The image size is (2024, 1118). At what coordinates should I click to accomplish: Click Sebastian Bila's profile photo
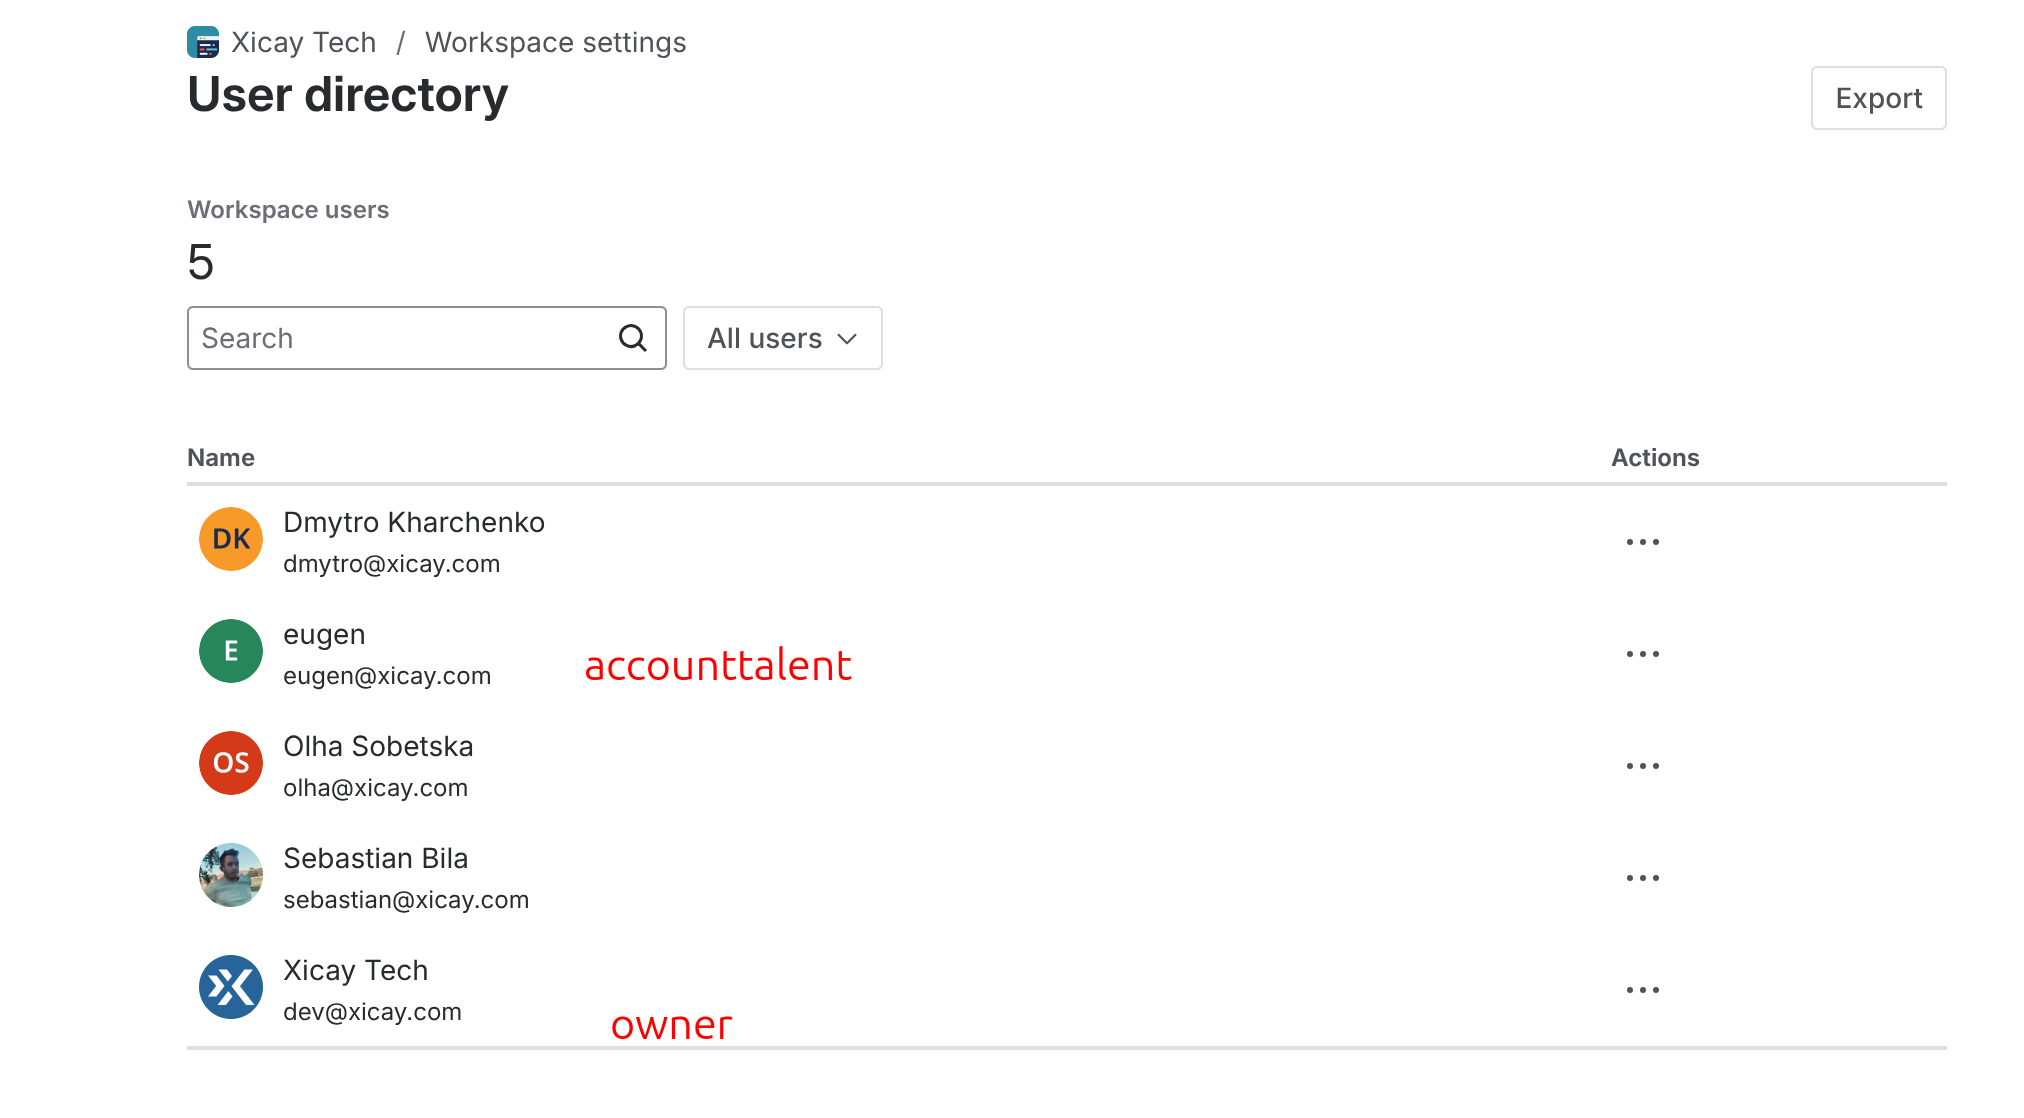tap(231, 875)
